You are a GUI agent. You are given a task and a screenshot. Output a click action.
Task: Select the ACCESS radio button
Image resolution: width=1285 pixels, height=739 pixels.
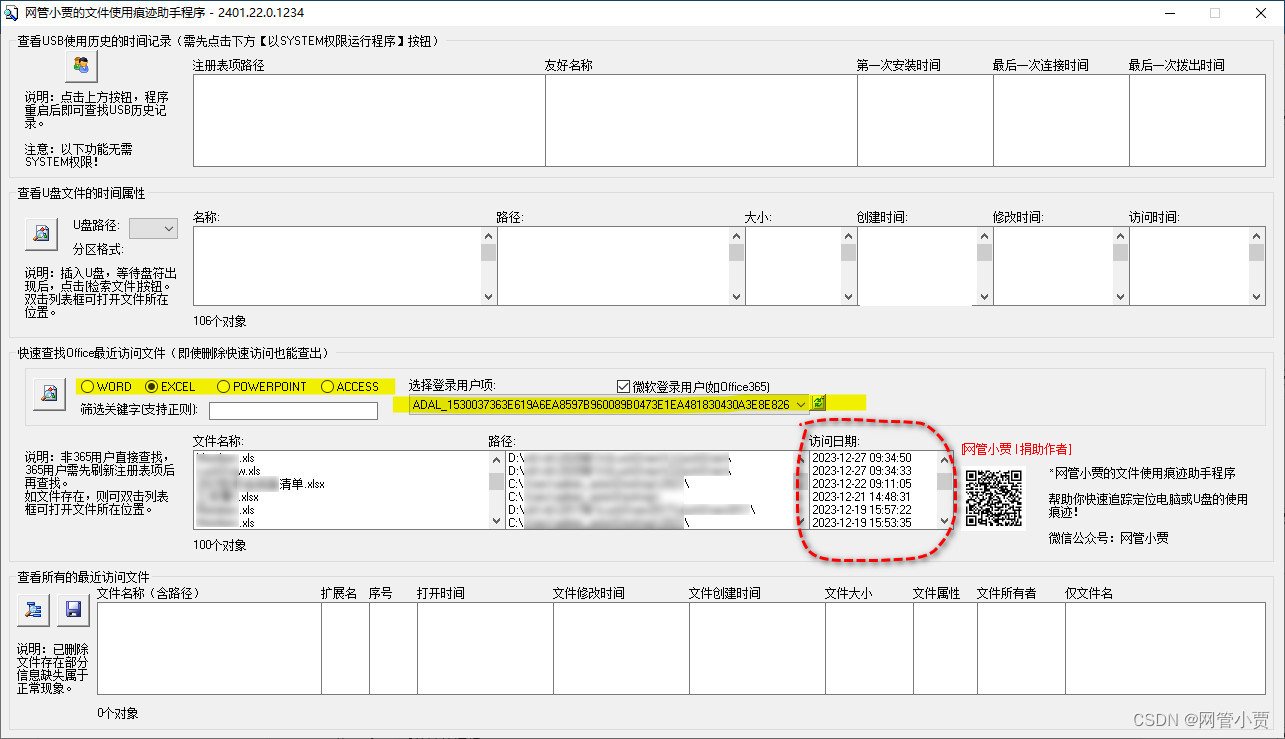point(350,387)
